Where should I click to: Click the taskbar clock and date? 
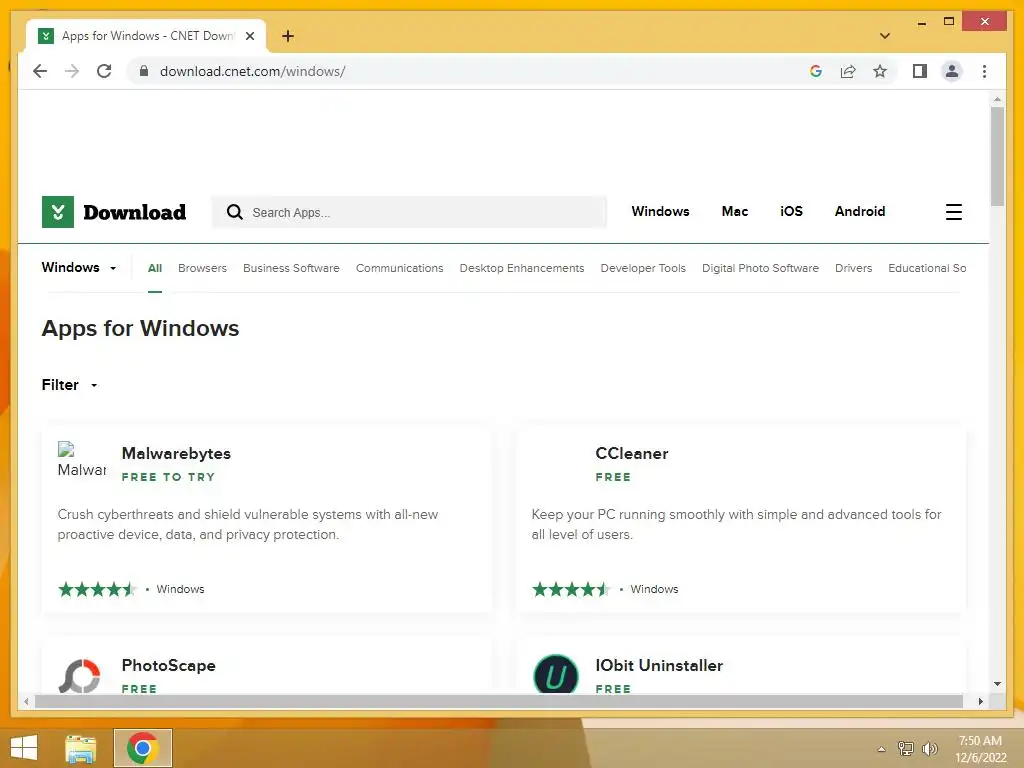(x=980, y=749)
